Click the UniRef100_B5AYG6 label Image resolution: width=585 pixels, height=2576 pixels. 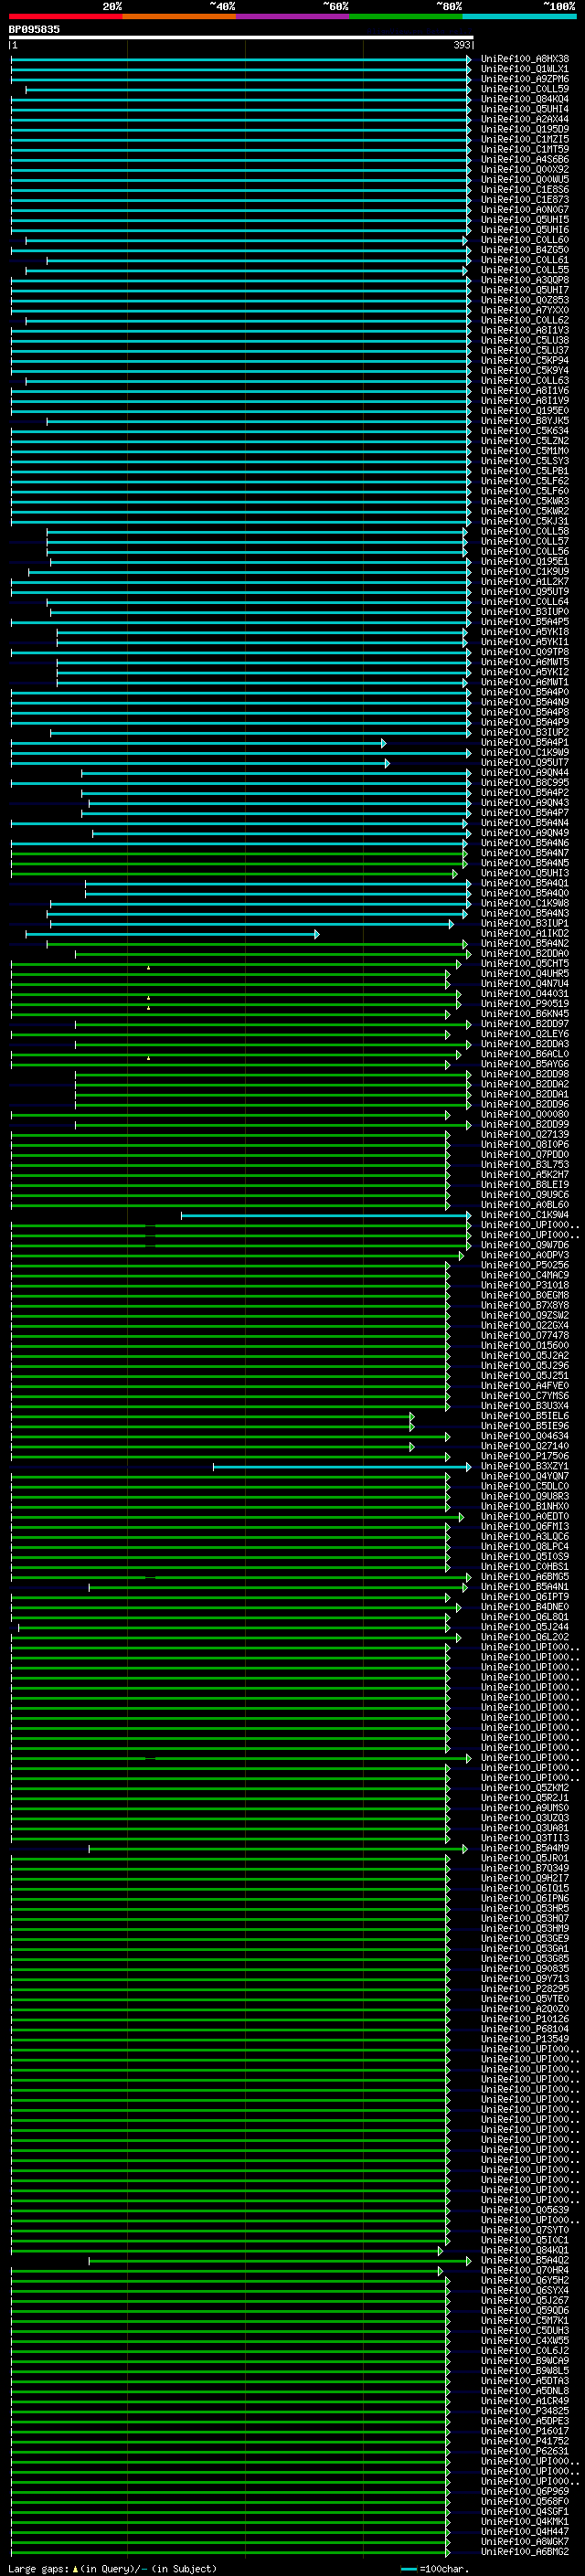[x=524, y=1064]
